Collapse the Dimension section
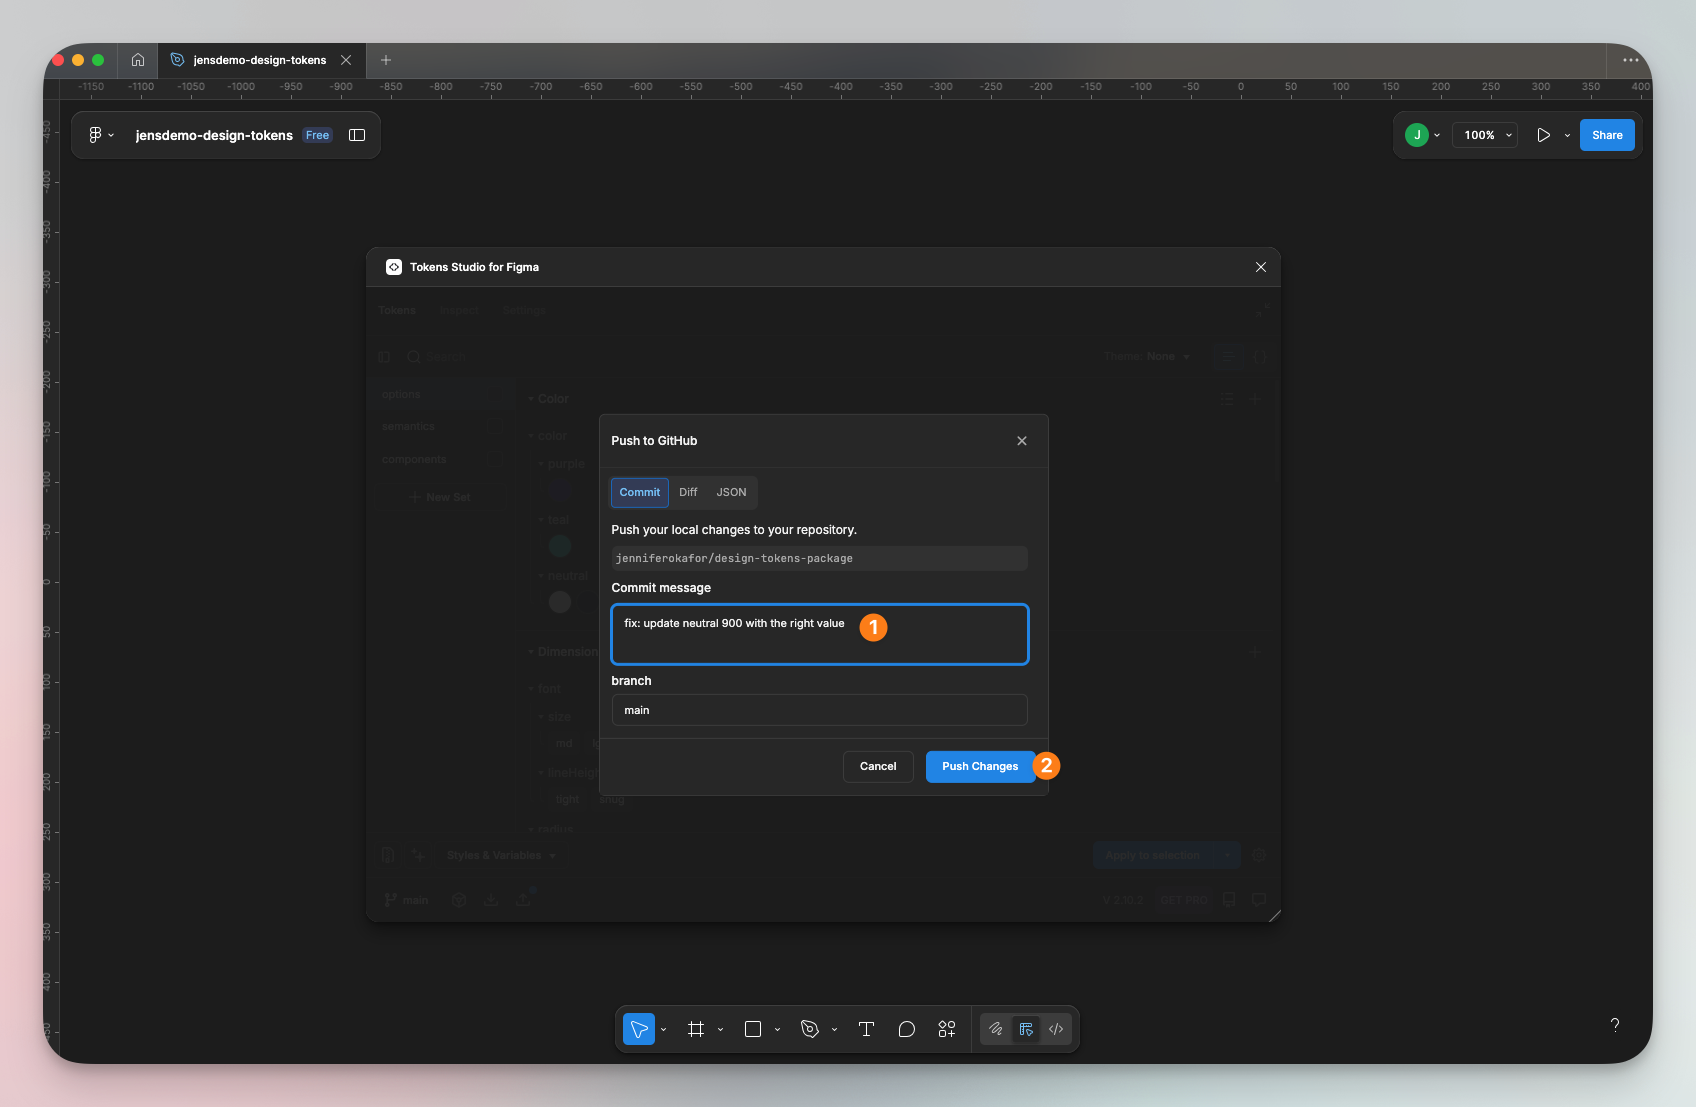The image size is (1696, 1107). point(563,652)
